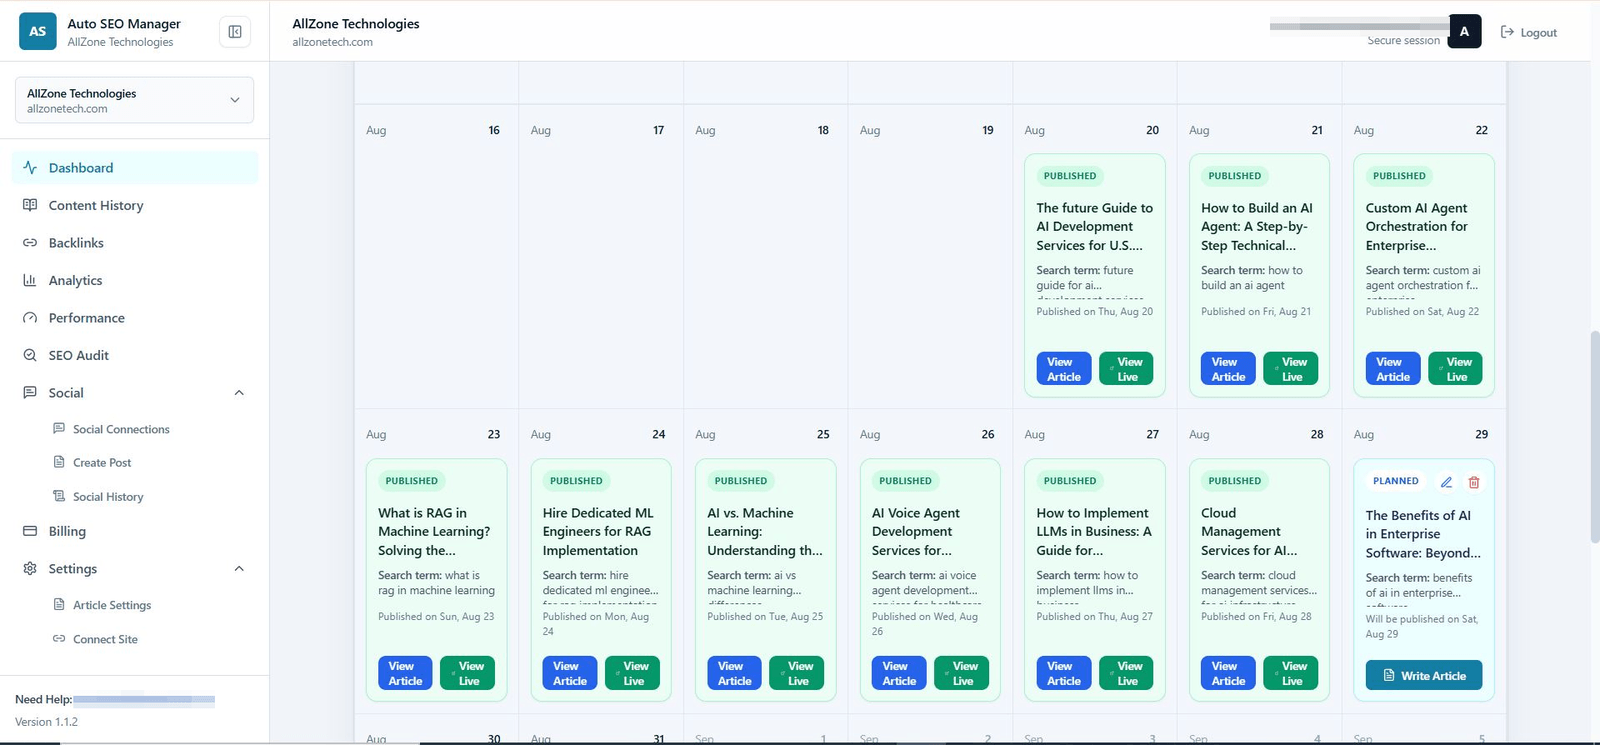
Task: Log out using the Logout button
Action: (1529, 32)
